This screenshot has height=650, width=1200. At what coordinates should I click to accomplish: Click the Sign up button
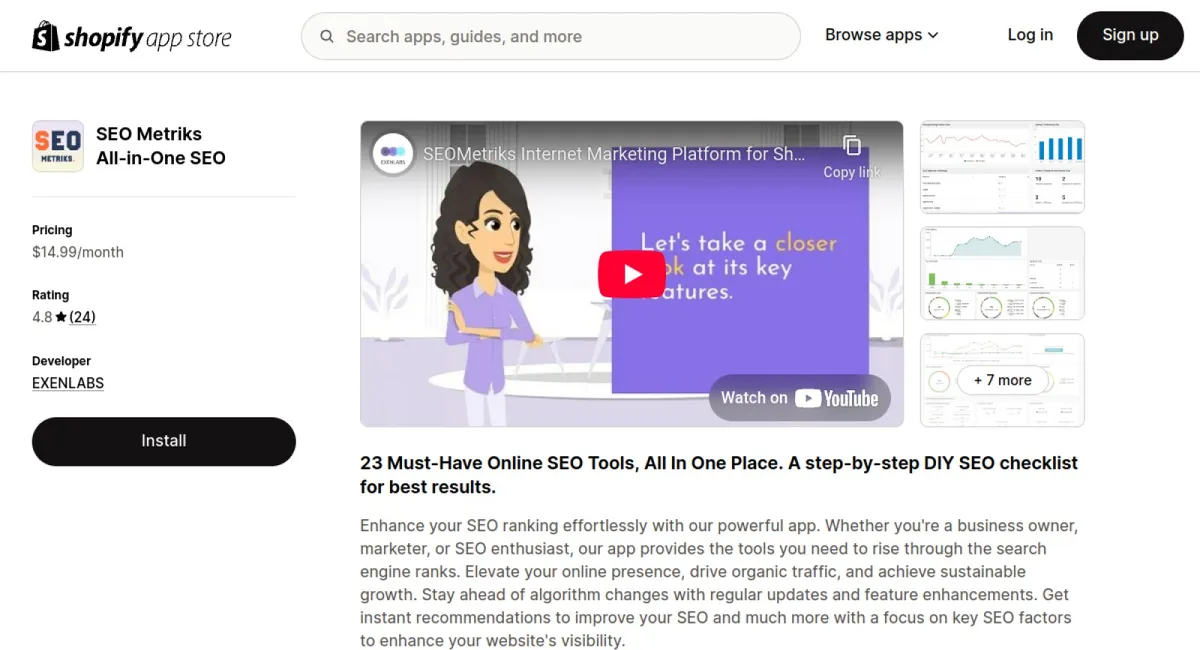point(1130,35)
